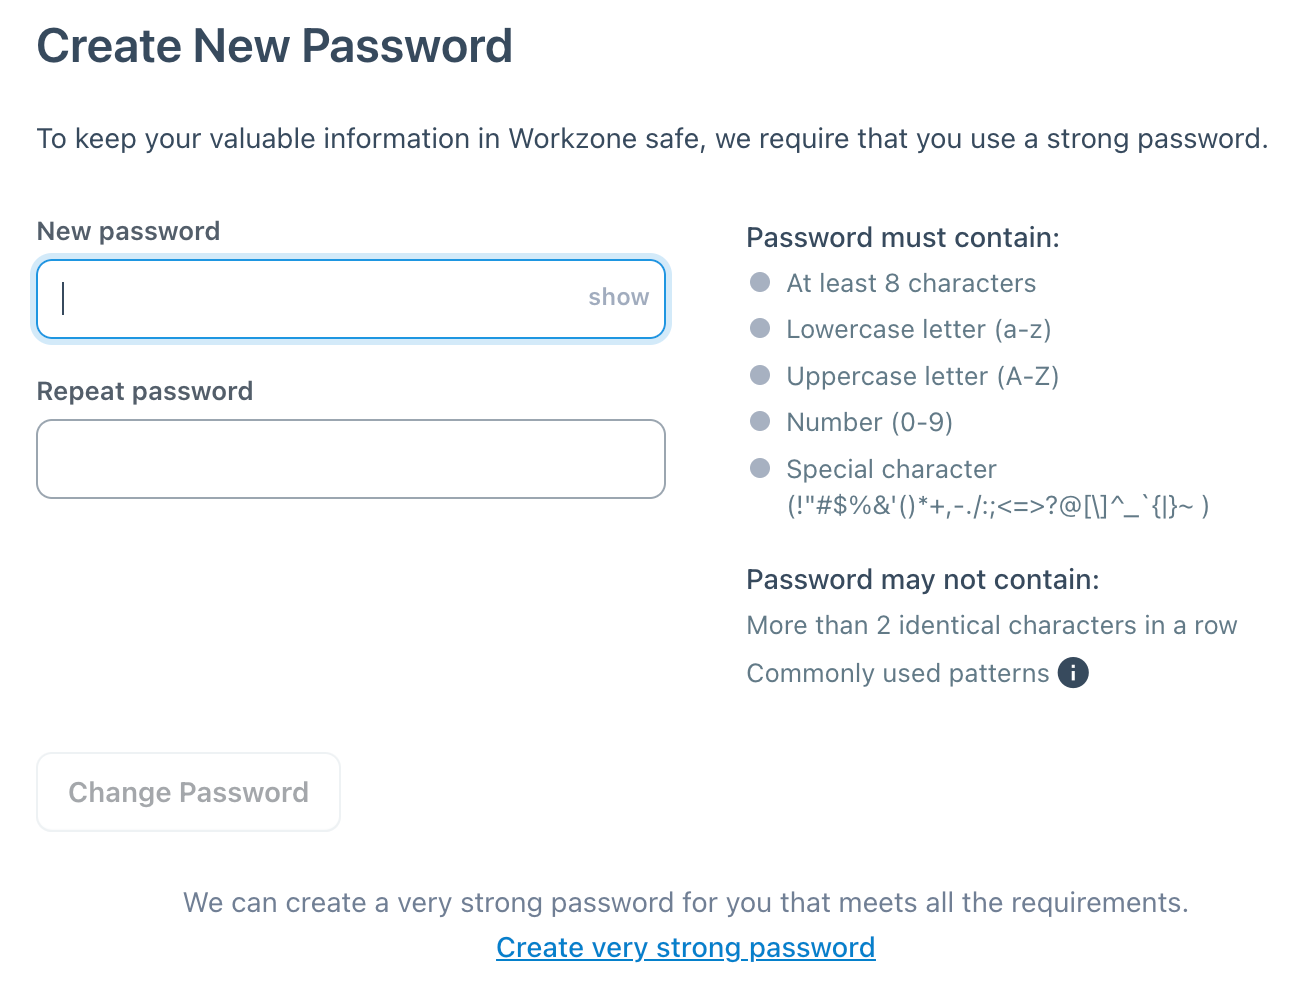Click the Uppercase letter requirement dot
The image size is (1316, 1004).
pos(760,375)
